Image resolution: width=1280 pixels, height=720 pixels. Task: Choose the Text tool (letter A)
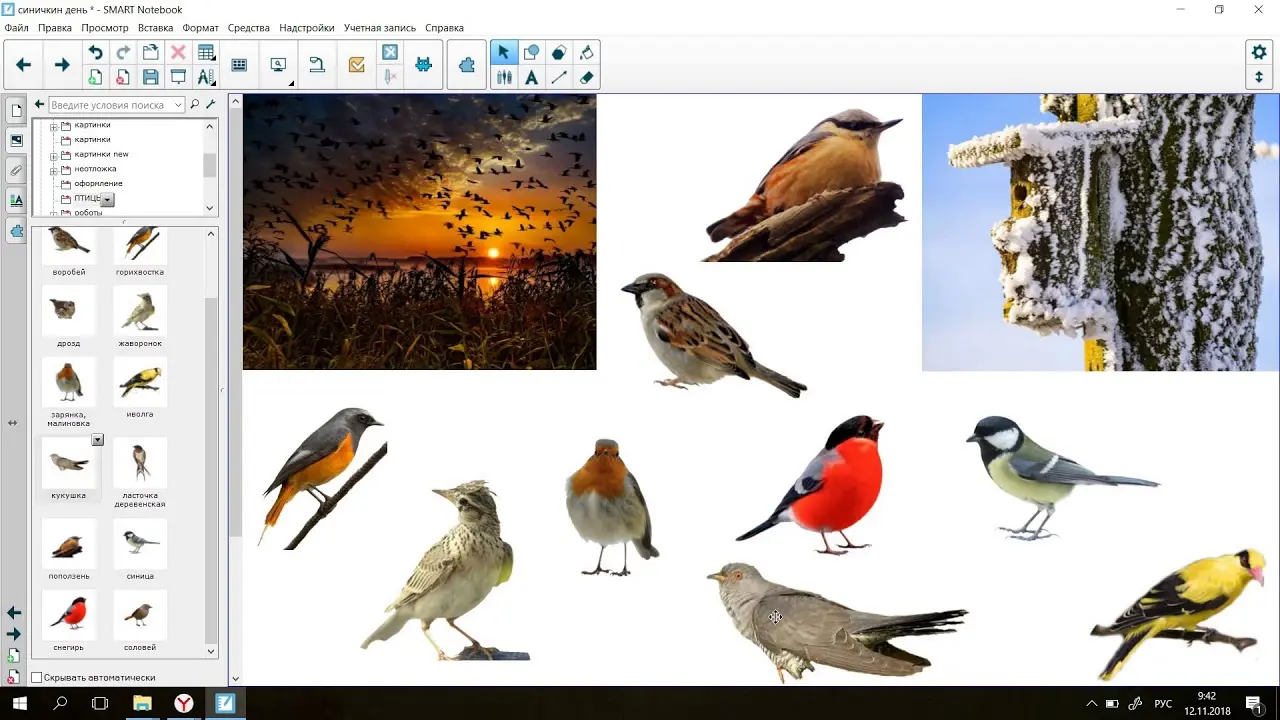531,77
